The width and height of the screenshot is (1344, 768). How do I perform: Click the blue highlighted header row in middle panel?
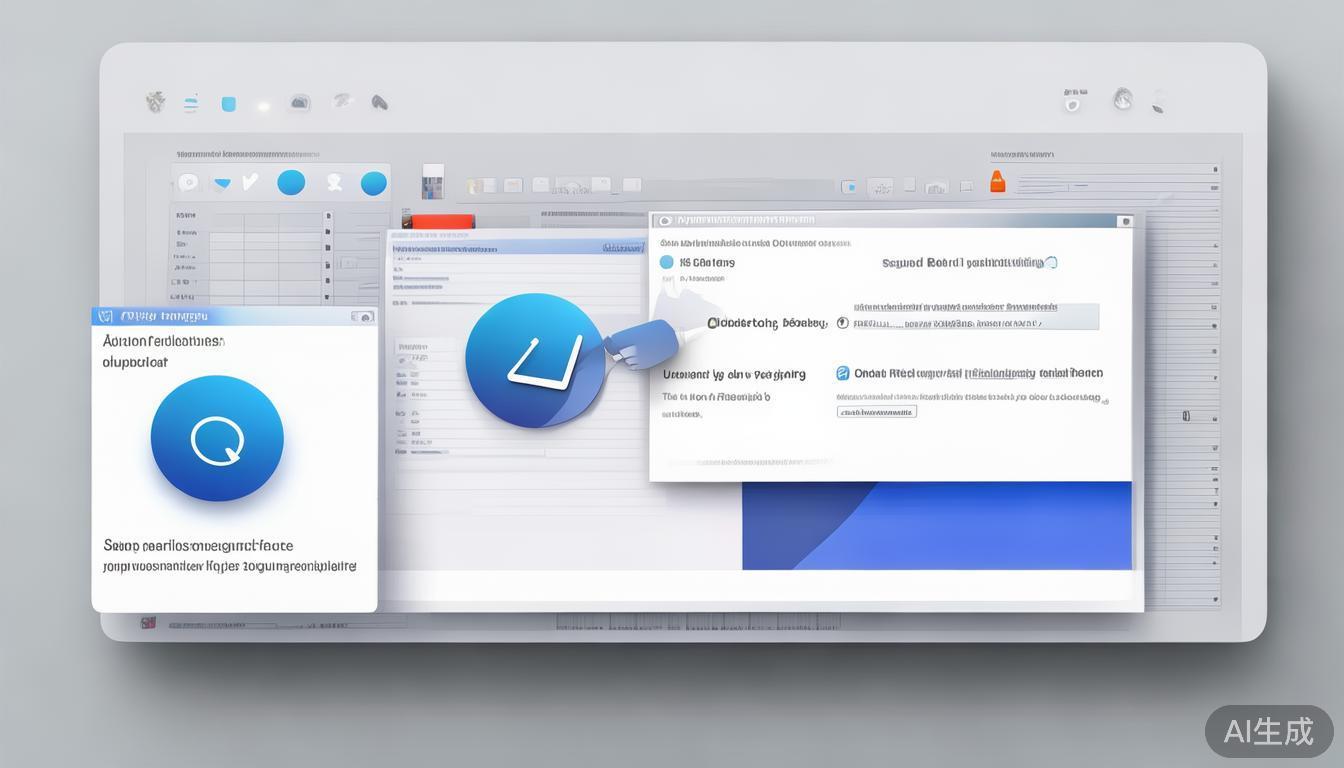click(x=516, y=247)
